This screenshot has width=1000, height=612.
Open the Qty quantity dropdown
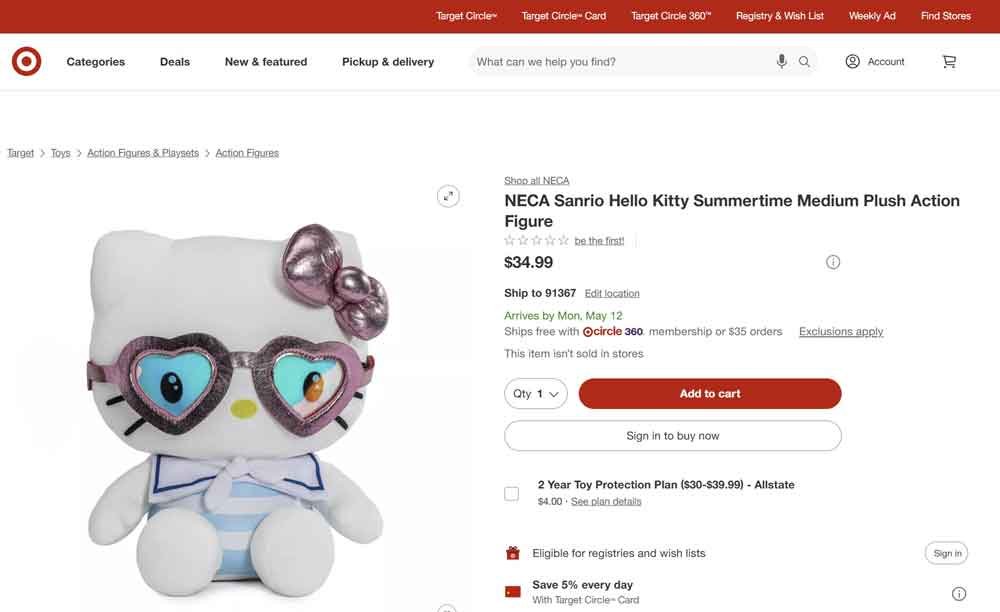coord(535,393)
